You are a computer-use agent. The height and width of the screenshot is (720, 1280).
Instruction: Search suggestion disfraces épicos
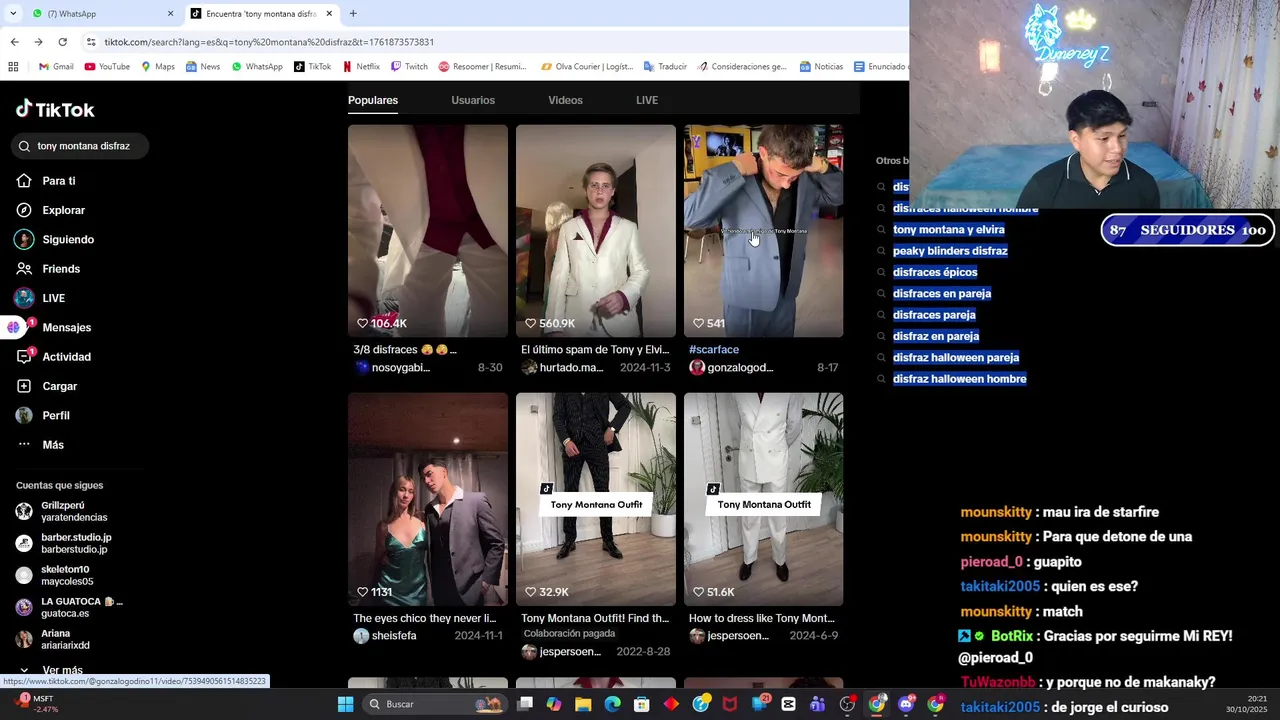[x=935, y=272]
